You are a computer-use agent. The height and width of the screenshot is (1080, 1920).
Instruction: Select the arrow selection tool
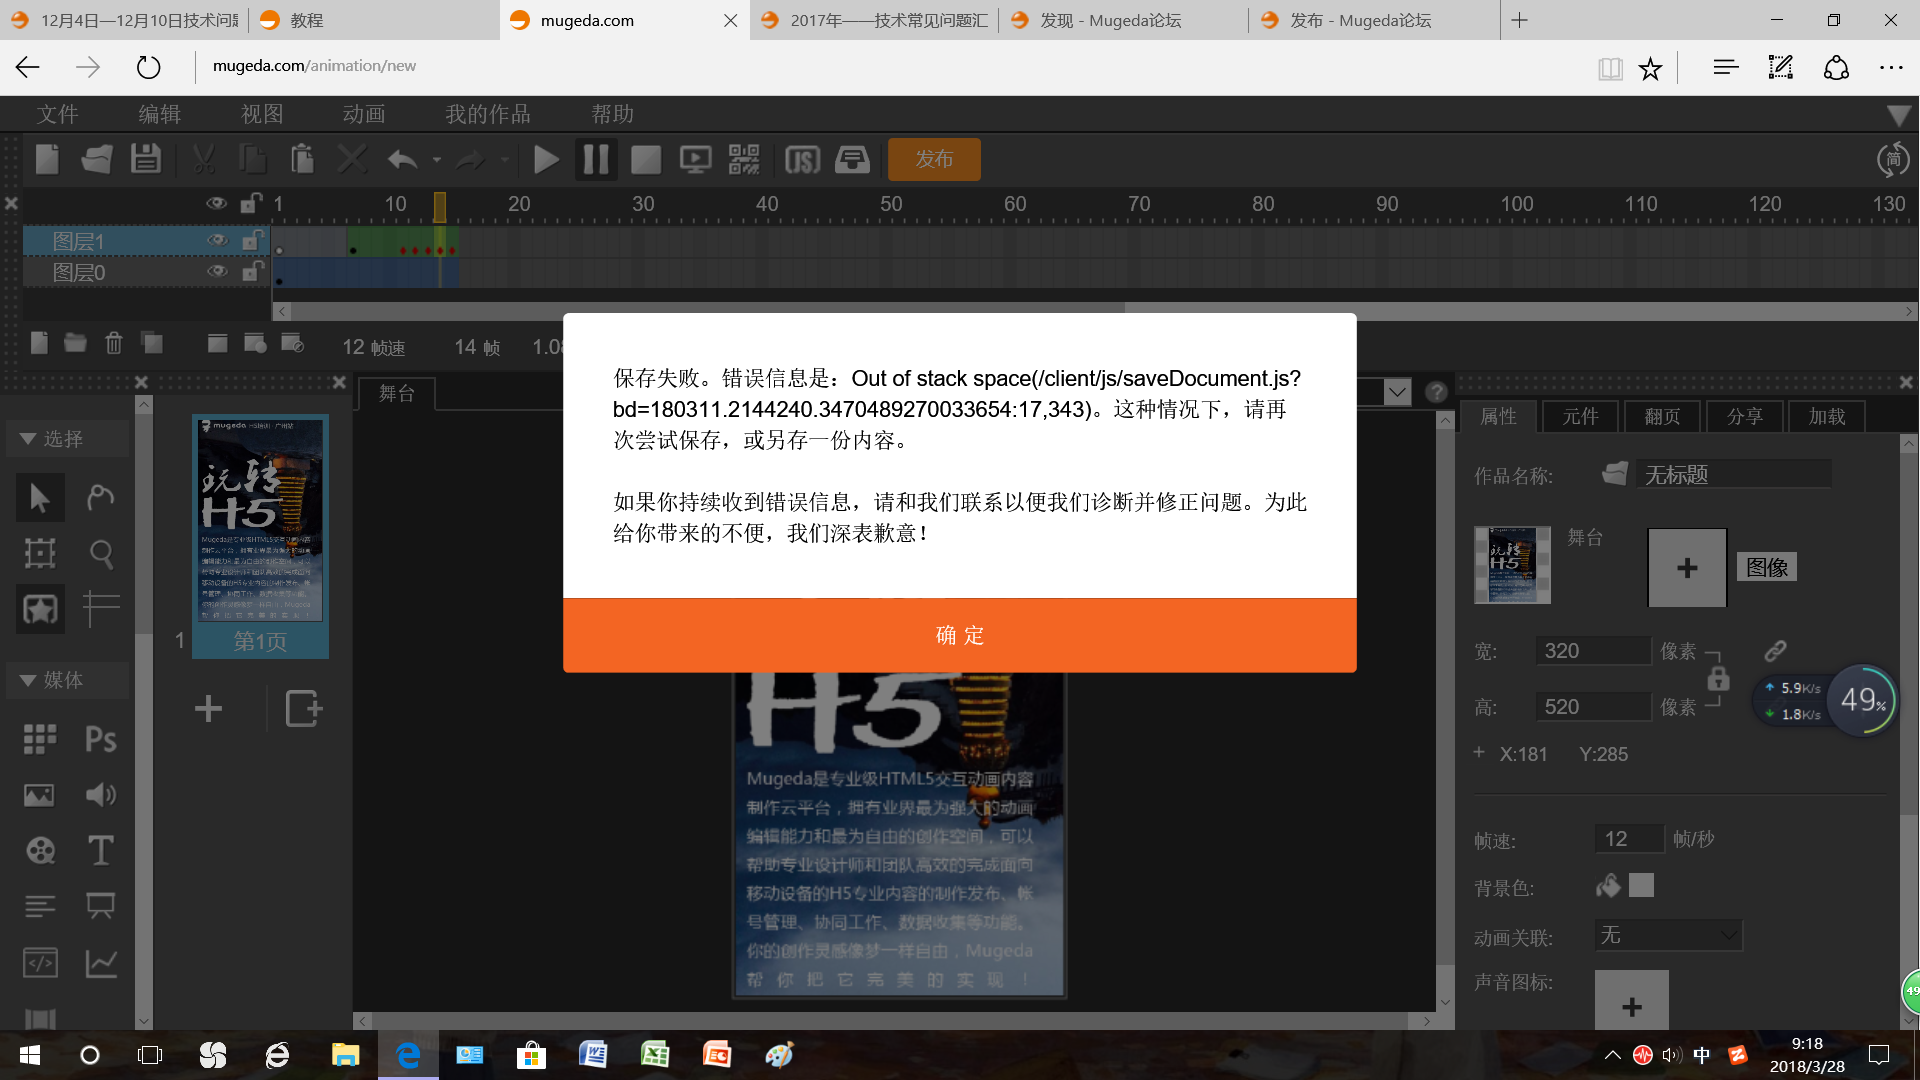coord(40,497)
